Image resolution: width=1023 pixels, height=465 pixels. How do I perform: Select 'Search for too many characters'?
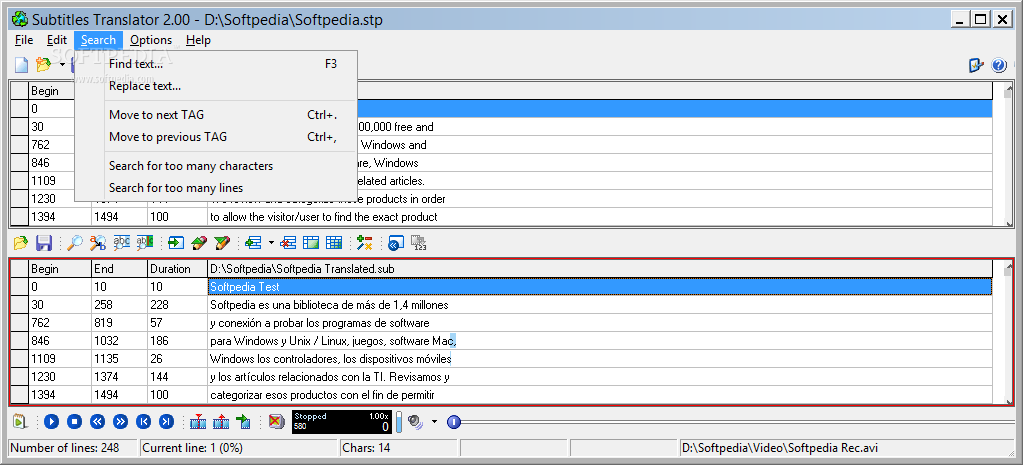(216, 166)
